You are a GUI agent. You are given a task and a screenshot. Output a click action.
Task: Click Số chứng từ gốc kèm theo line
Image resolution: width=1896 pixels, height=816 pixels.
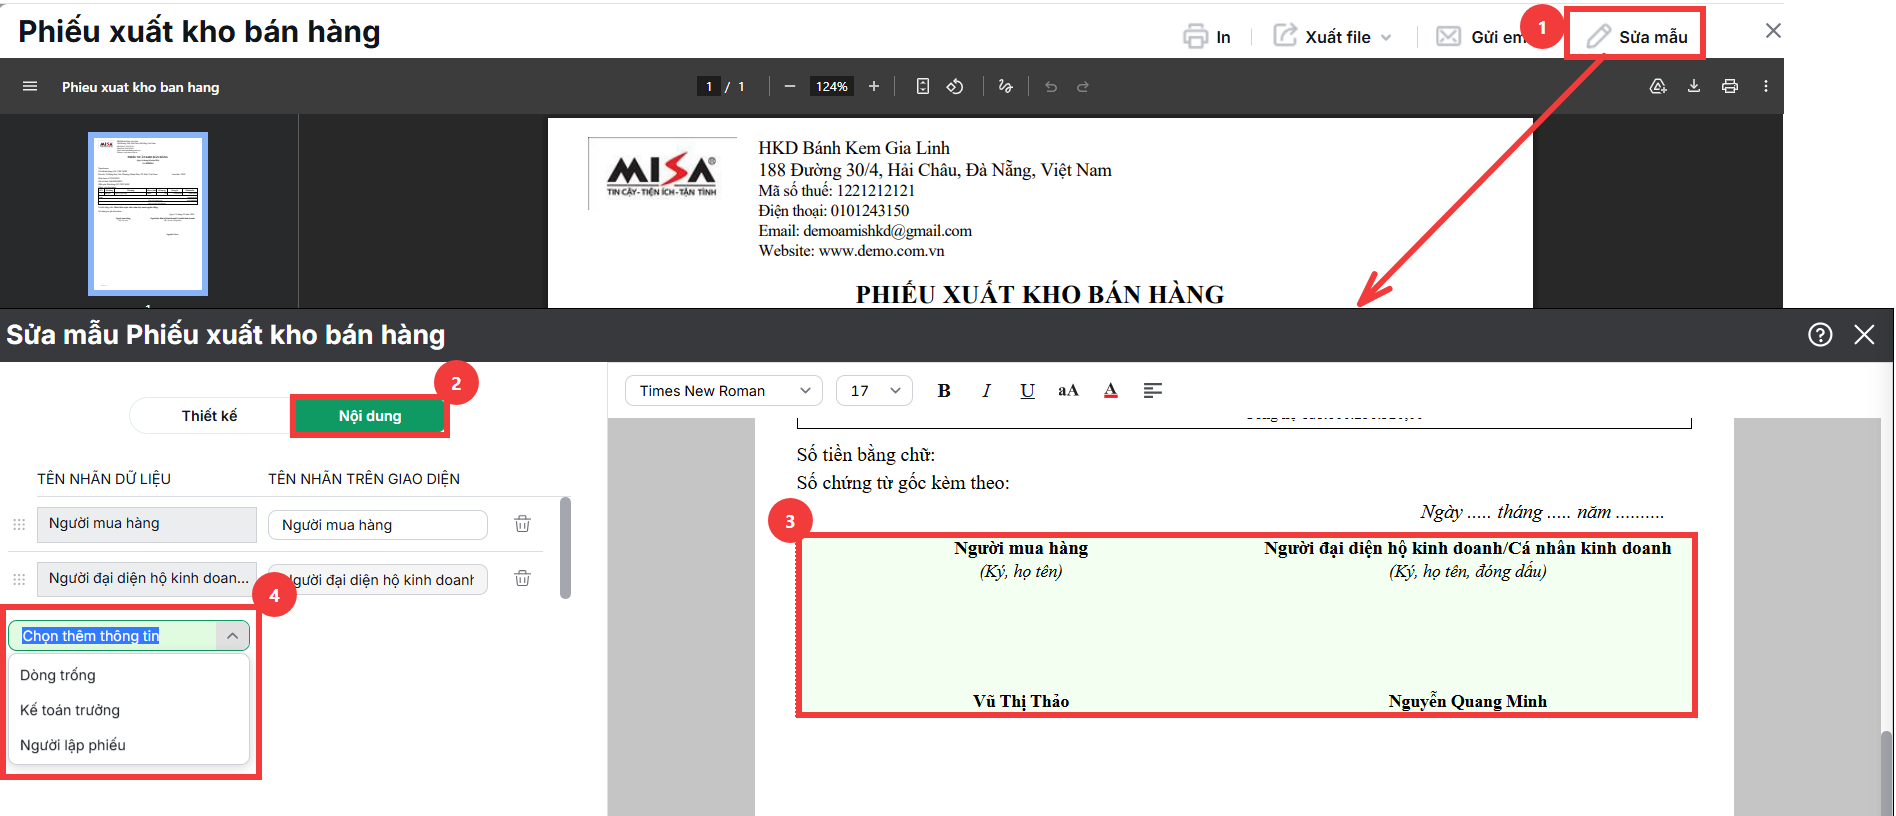coord(903,483)
